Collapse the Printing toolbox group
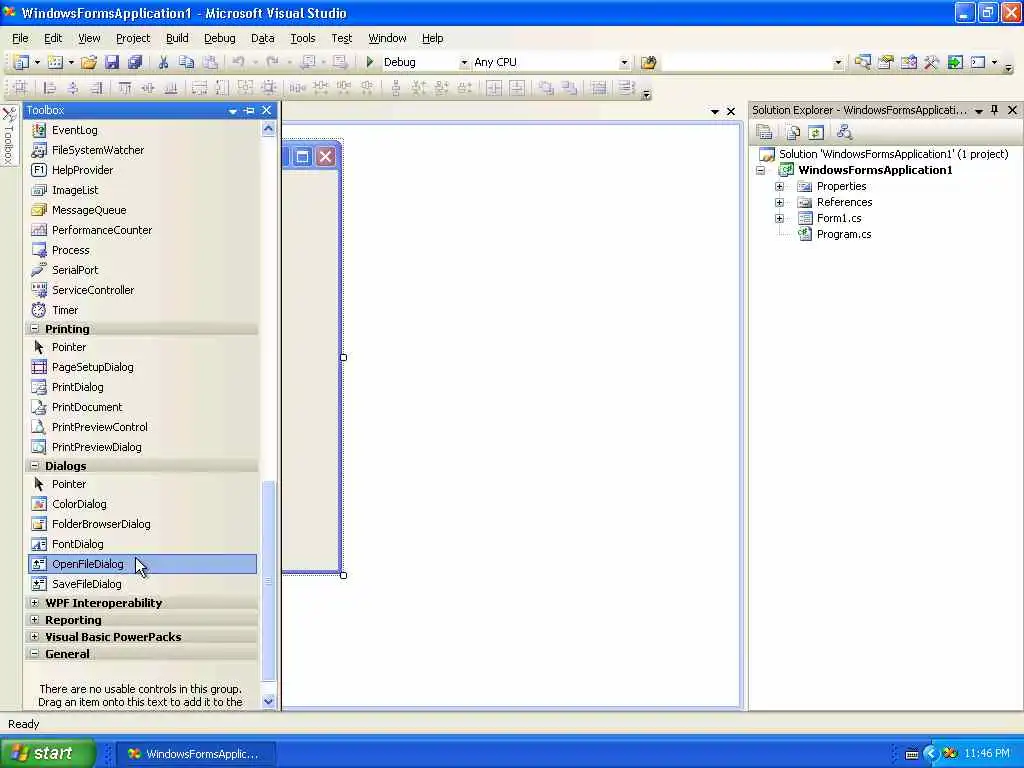 coord(35,328)
